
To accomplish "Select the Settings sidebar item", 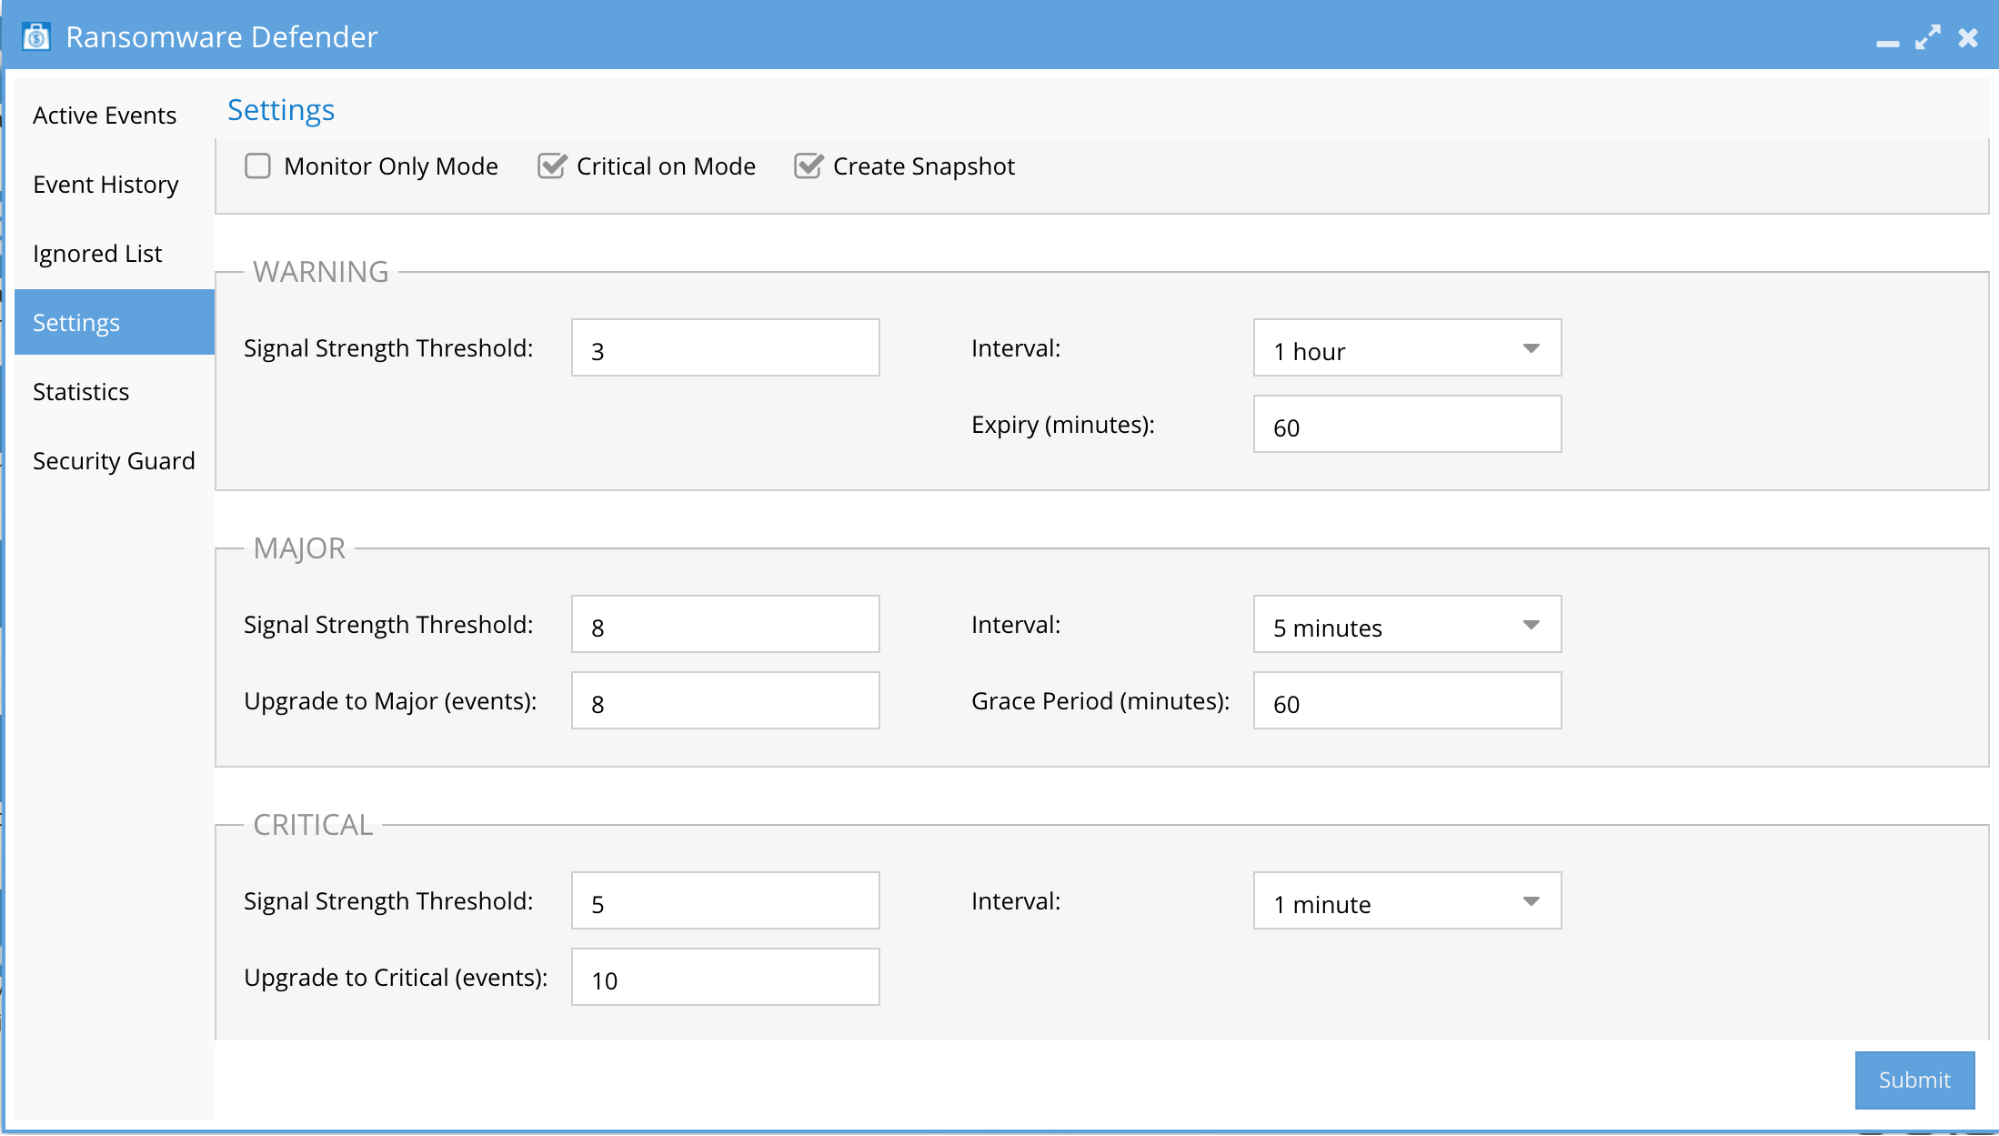I will pyautogui.click(x=115, y=323).
